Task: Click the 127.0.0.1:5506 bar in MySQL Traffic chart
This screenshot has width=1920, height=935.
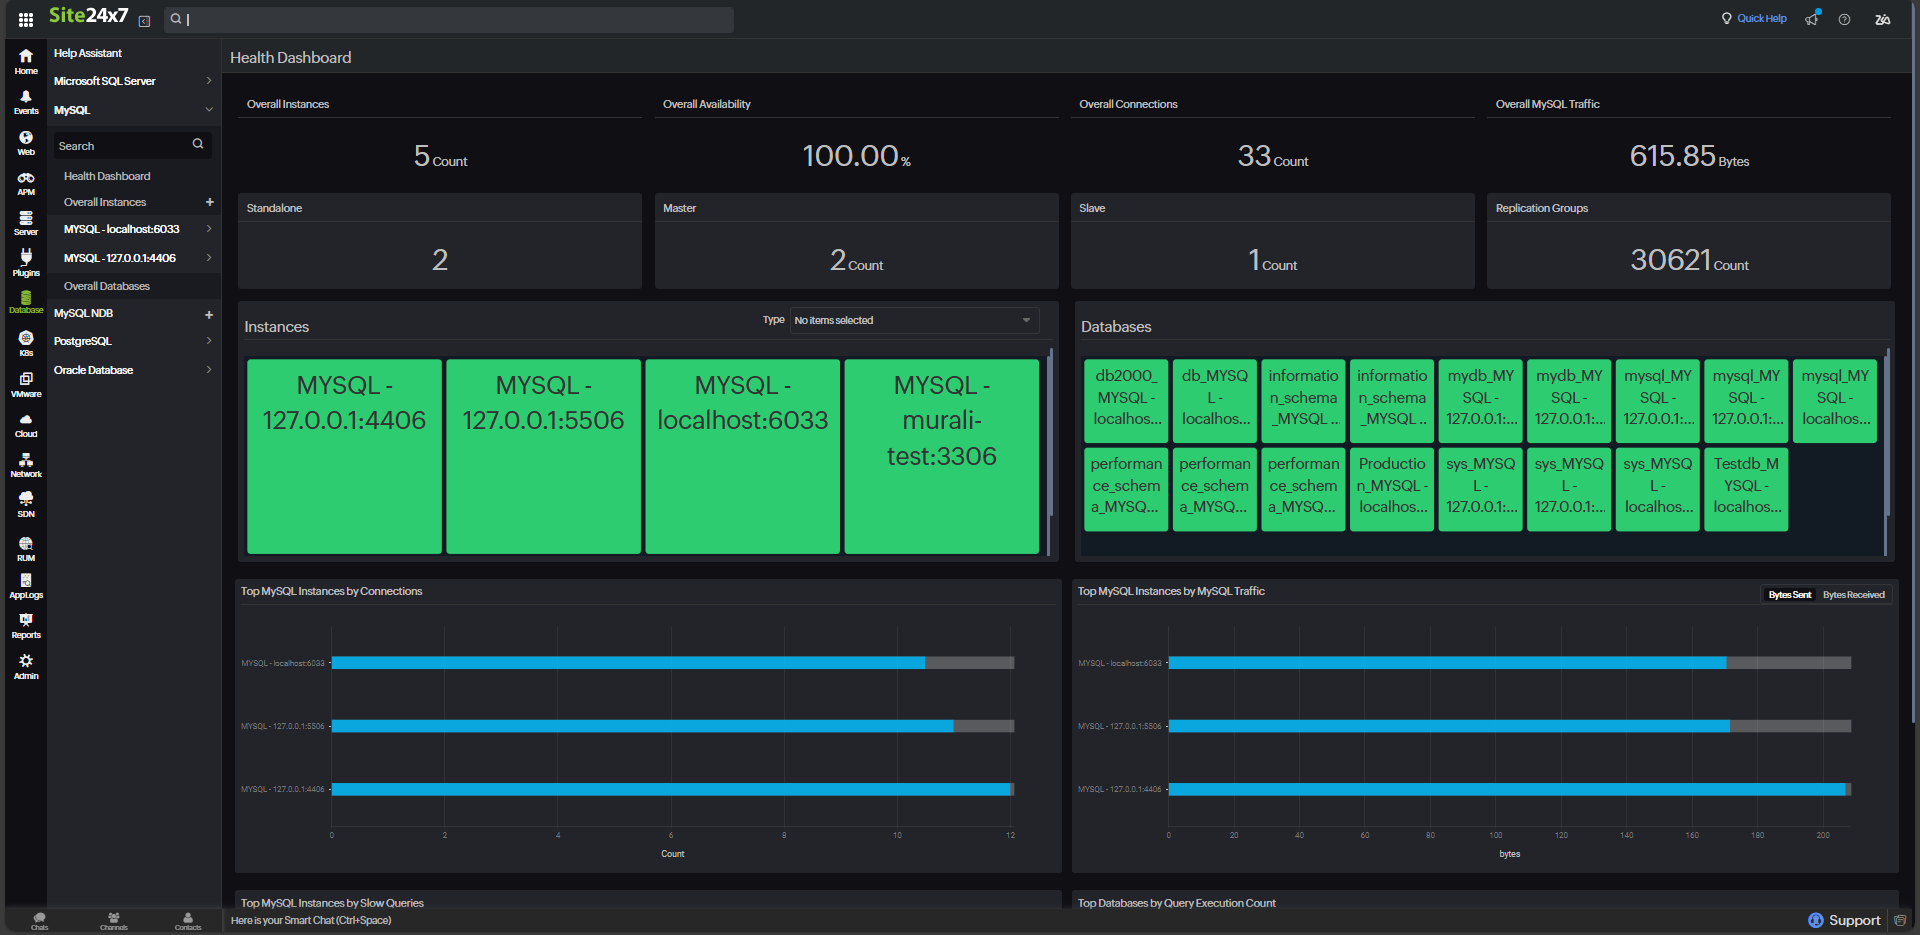Action: pyautogui.click(x=1449, y=726)
